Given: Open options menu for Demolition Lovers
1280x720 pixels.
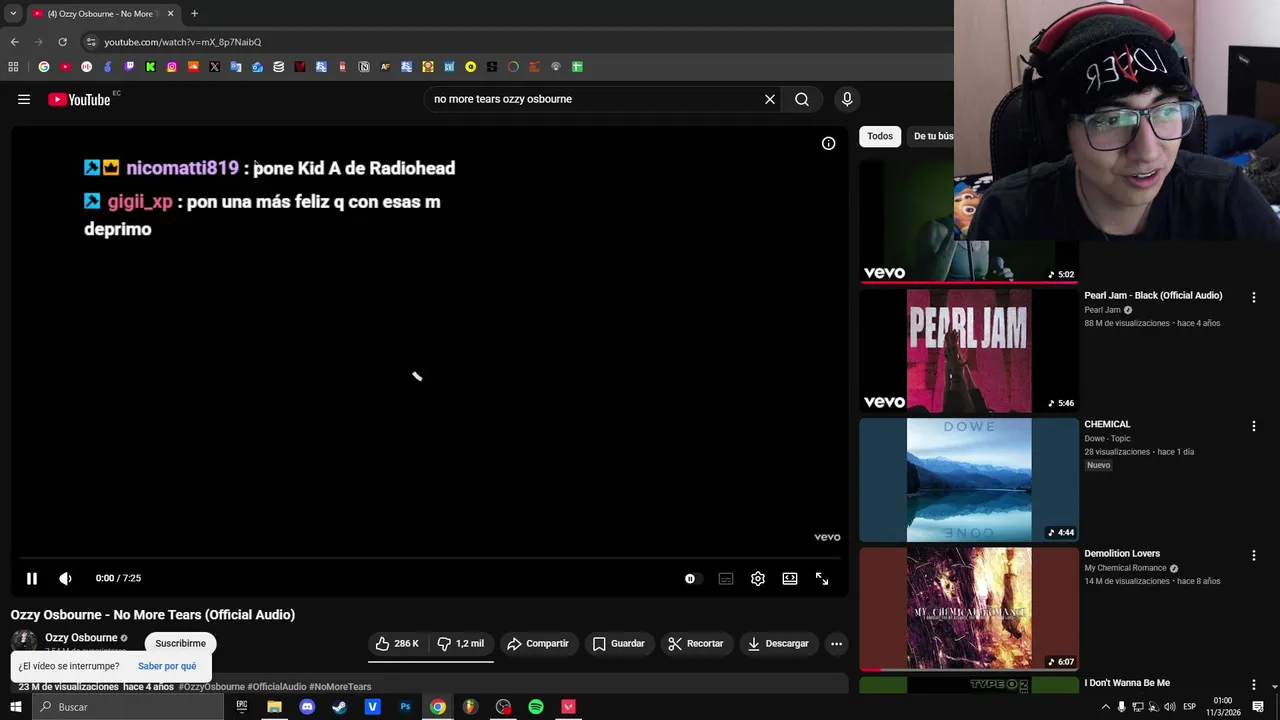Looking at the screenshot, I should click(x=1253, y=555).
